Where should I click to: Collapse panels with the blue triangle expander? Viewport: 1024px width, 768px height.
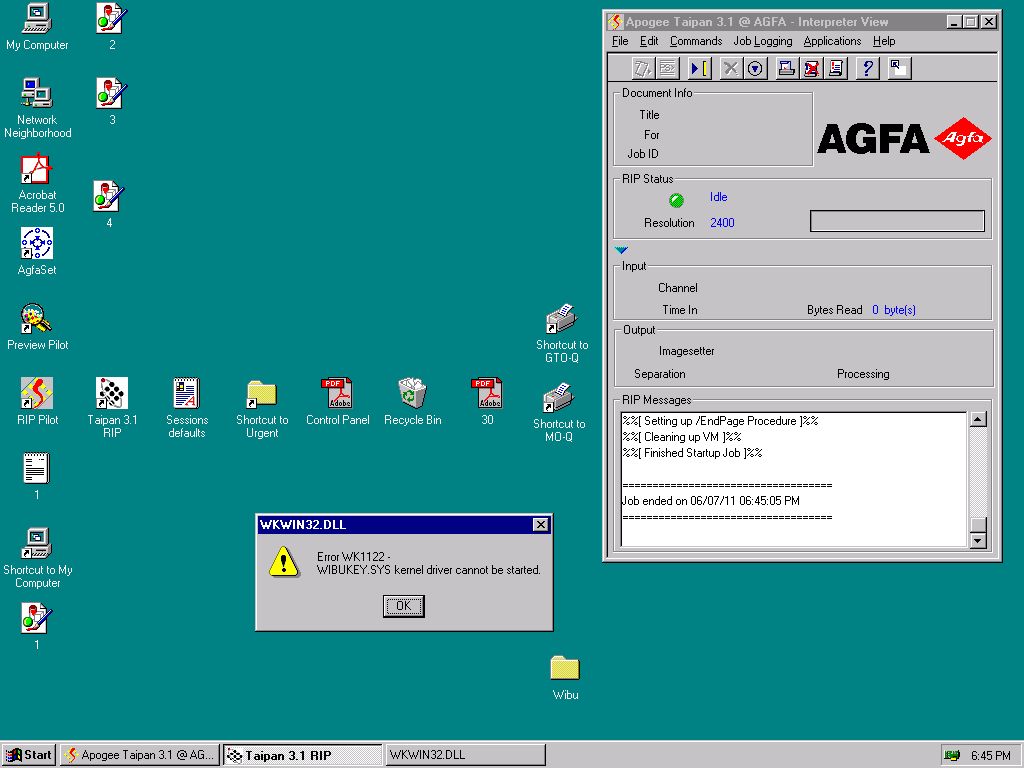pos(621,250)
